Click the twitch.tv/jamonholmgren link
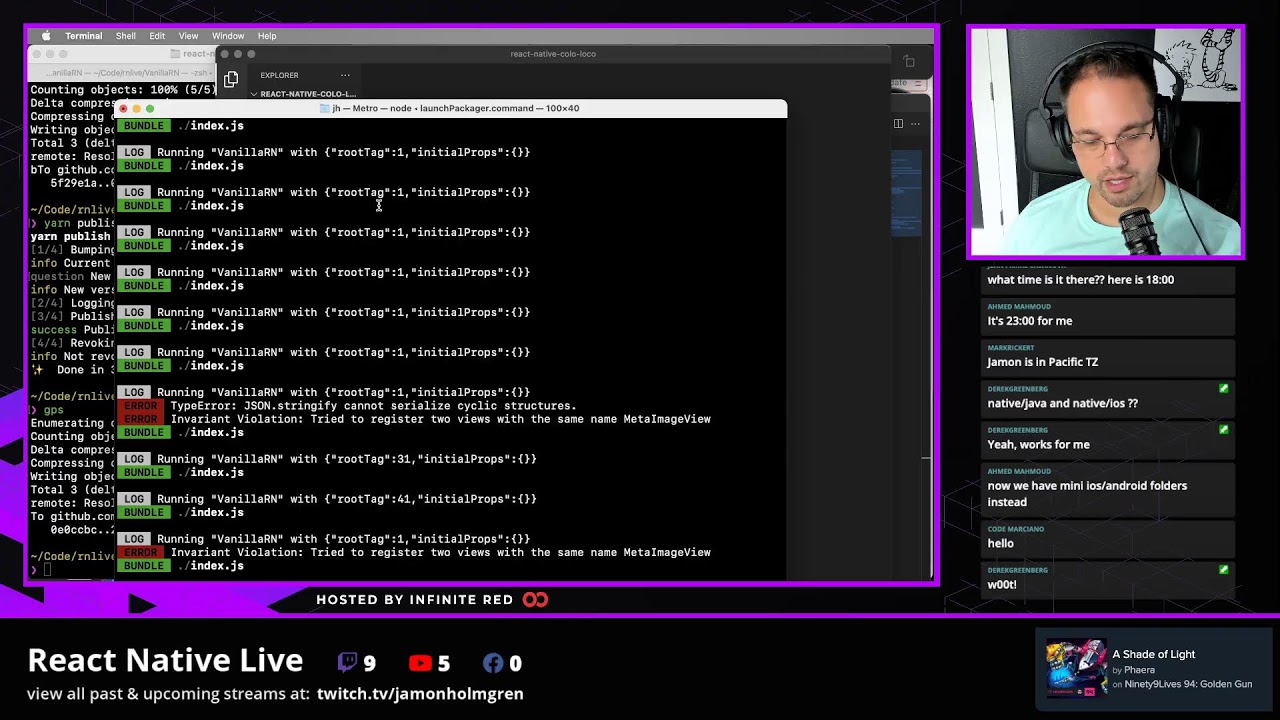Image resolution: width=1280 pixels, height=720 pixels. (420, 693)
